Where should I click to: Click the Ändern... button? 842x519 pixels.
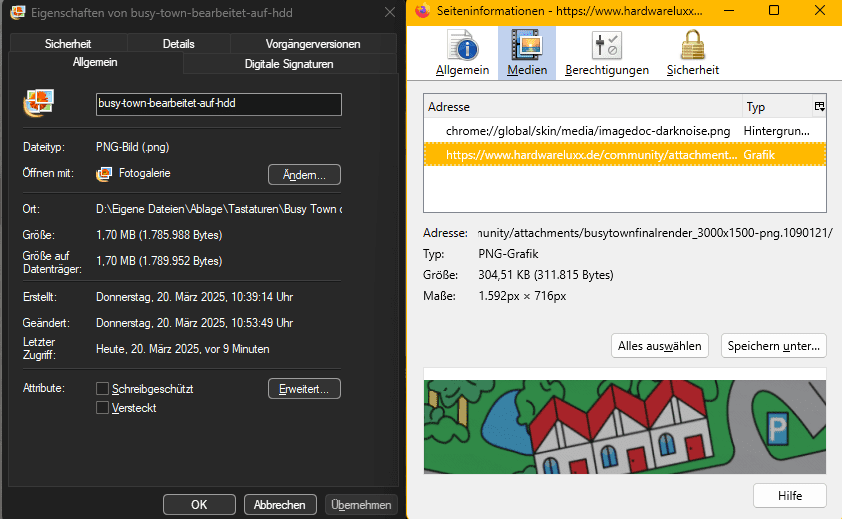pyautogui.click(x=304, y=175)
